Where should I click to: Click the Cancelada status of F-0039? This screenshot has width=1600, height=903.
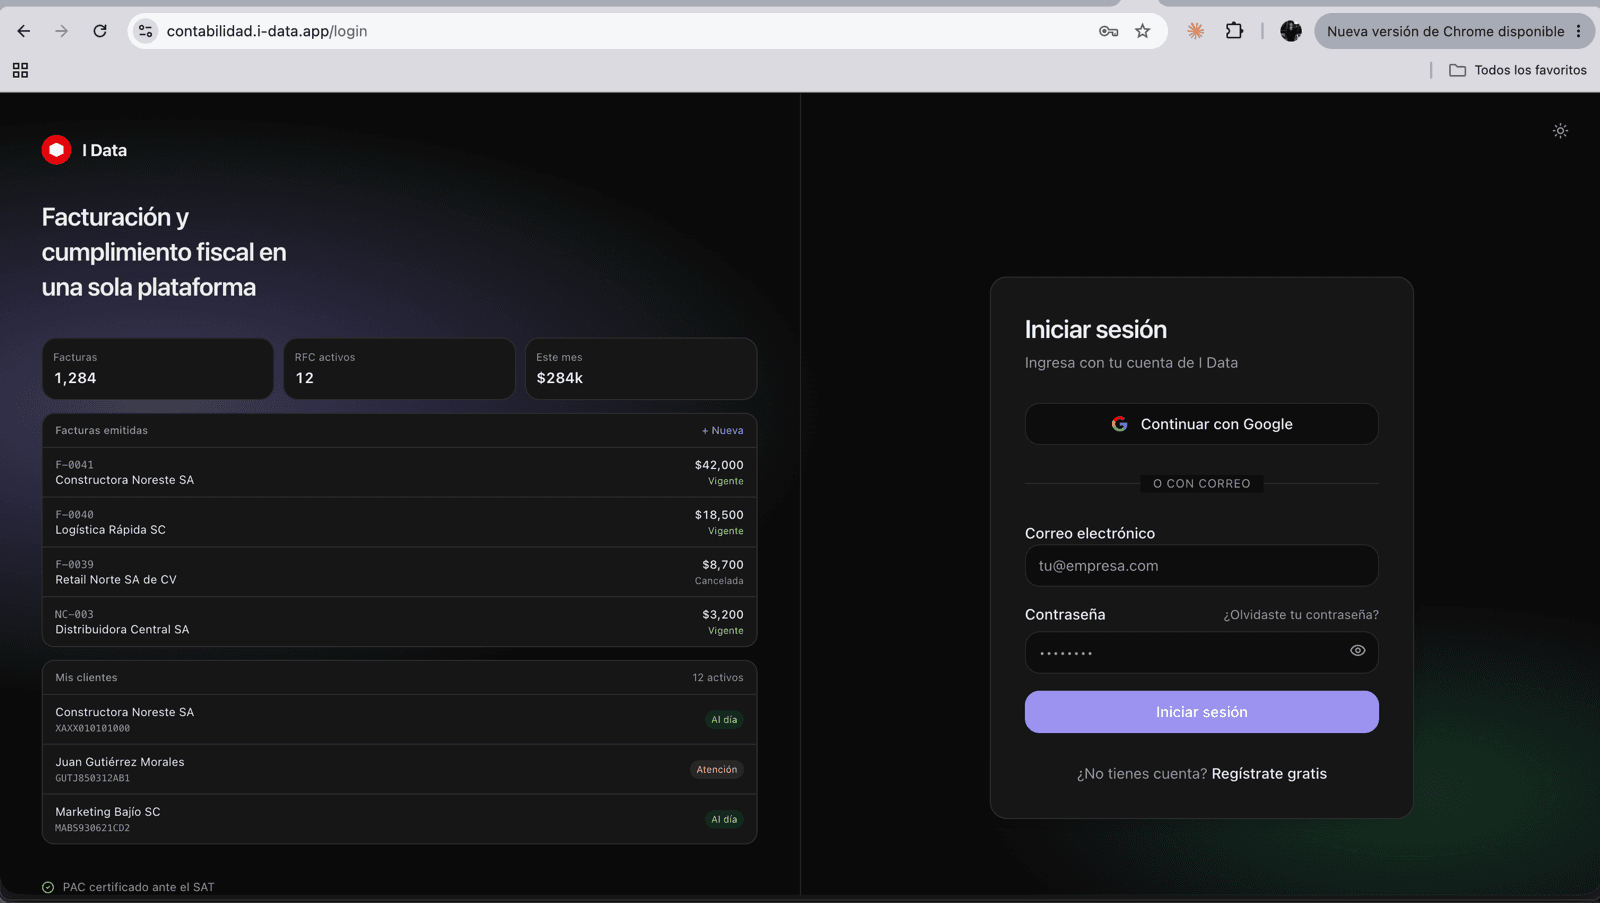719,581
